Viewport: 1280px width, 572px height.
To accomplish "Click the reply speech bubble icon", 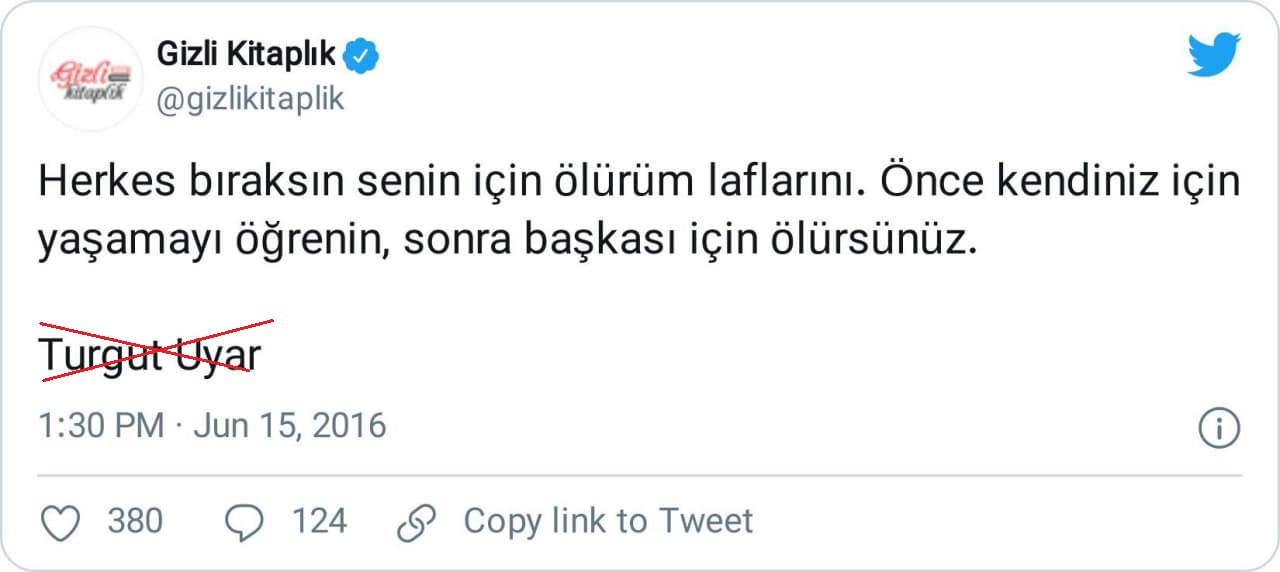I will (x=245, y=522).
